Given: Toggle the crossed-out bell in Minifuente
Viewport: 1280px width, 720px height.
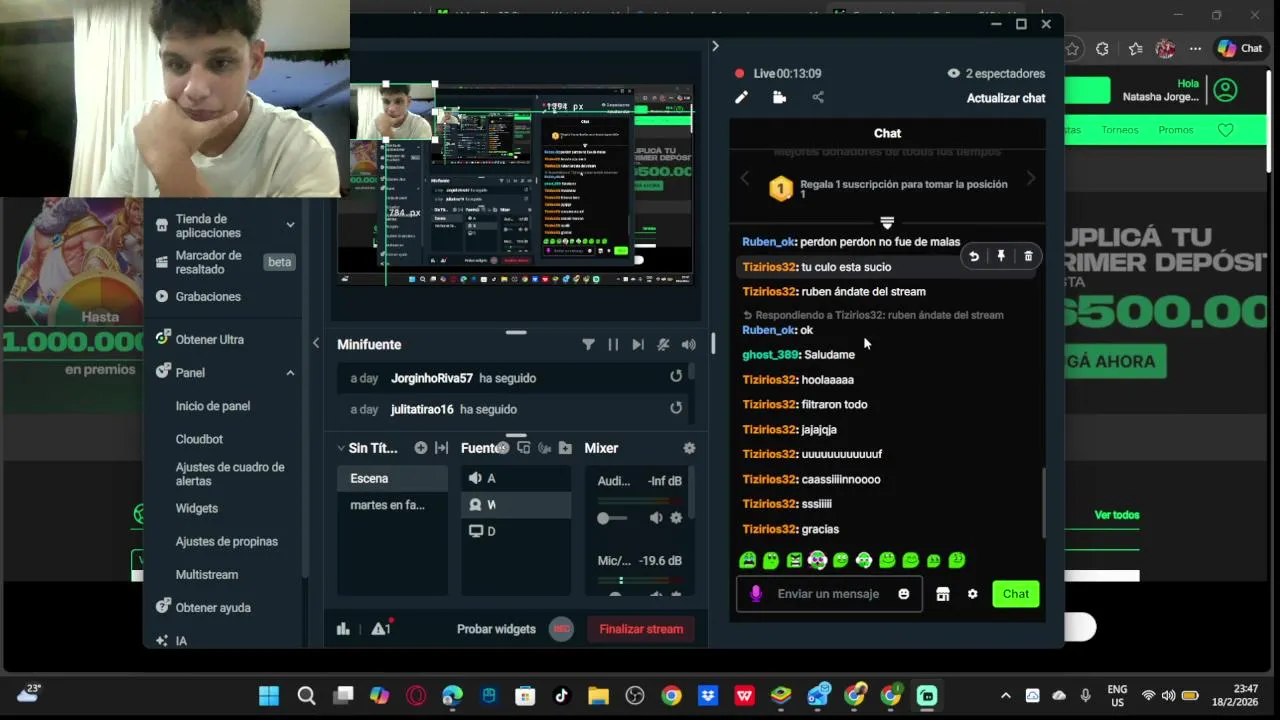Looking at the screenshot, I should click(663, 344).
